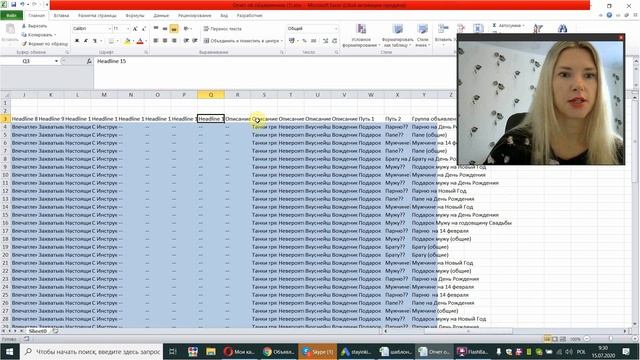Click the text orientation icon
The height and width of the screenshot is (360, 640).
(187, 29)
